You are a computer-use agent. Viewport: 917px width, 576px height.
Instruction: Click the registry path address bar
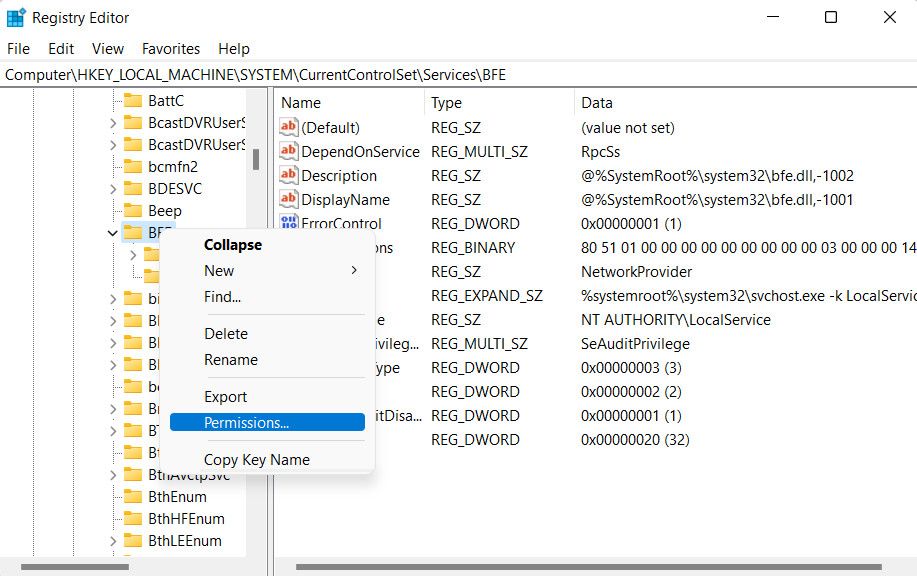(x=458, y=75)
